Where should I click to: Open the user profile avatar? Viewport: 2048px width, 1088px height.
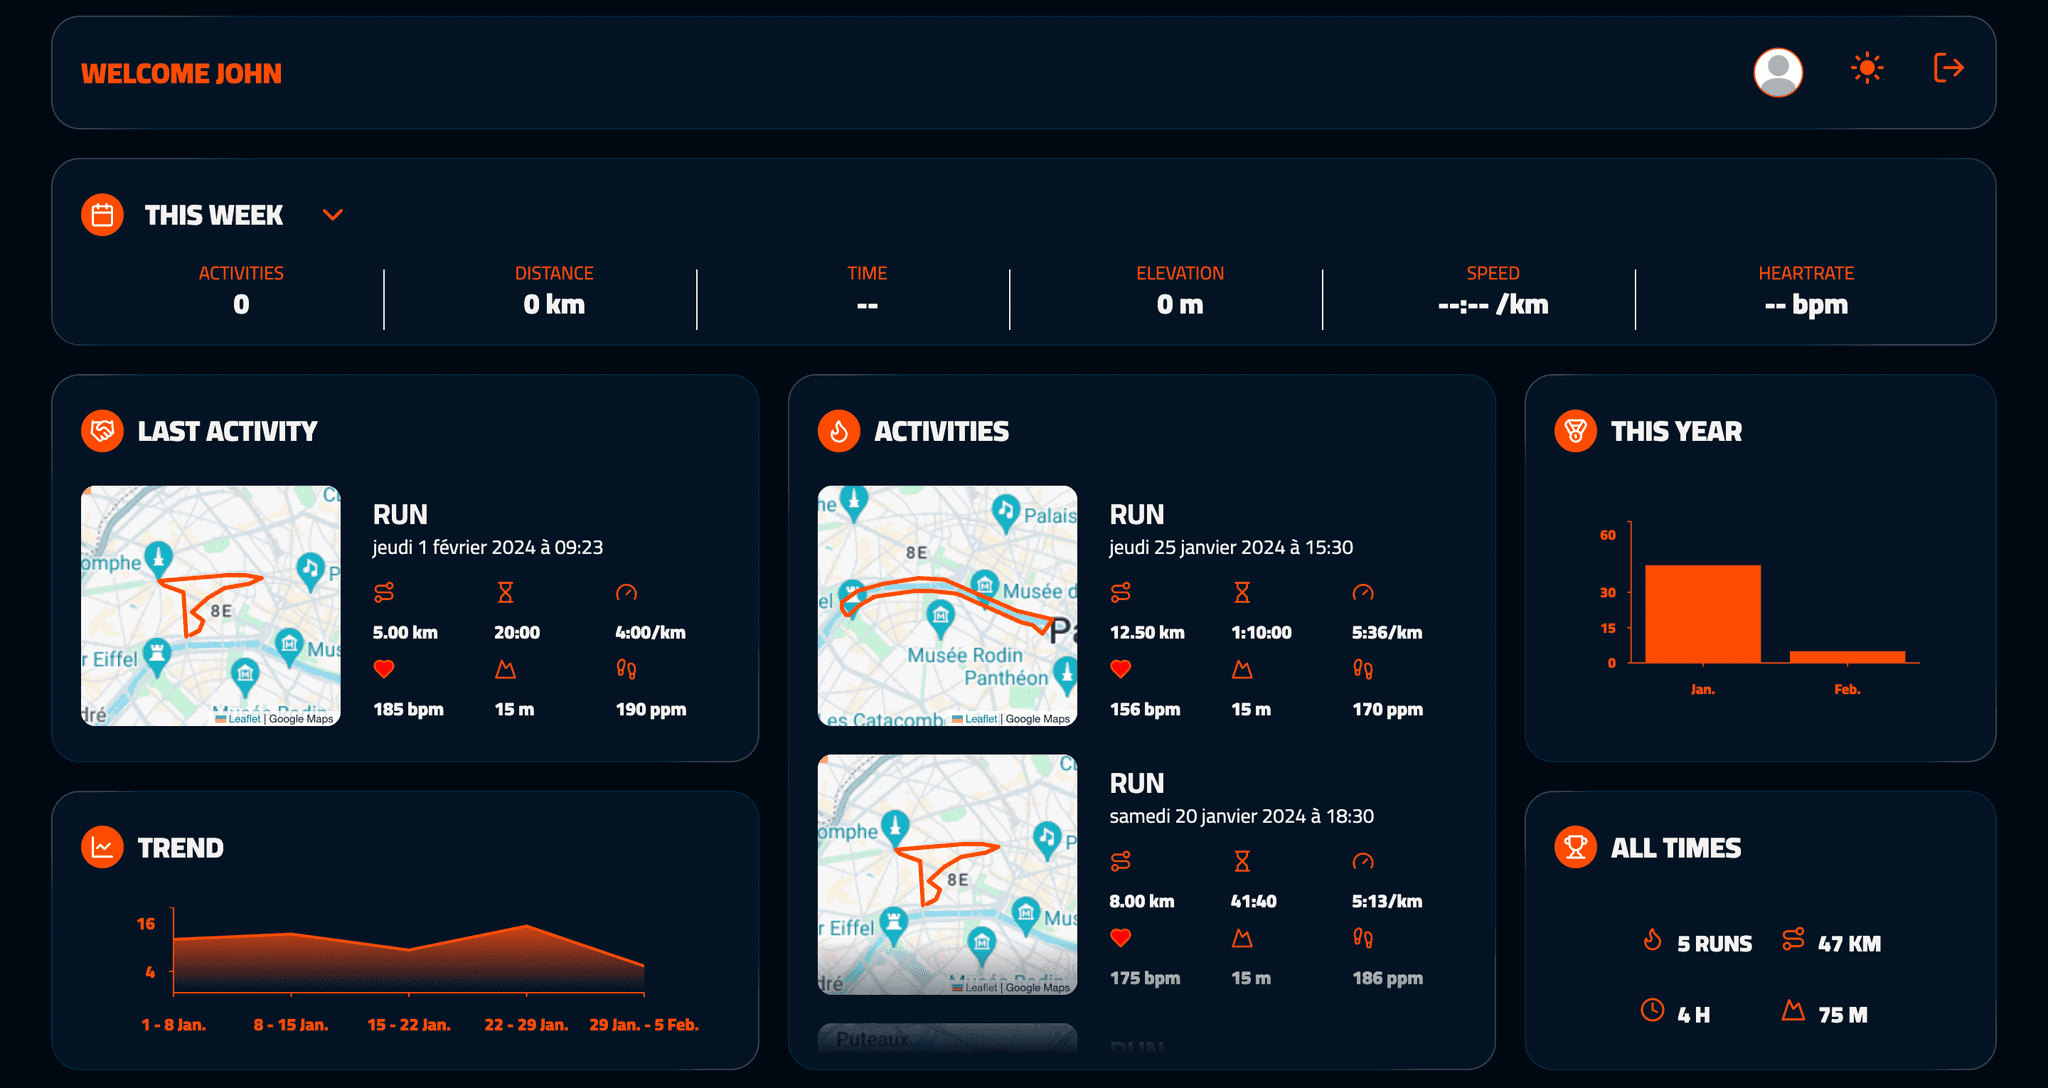point(1778,72)
